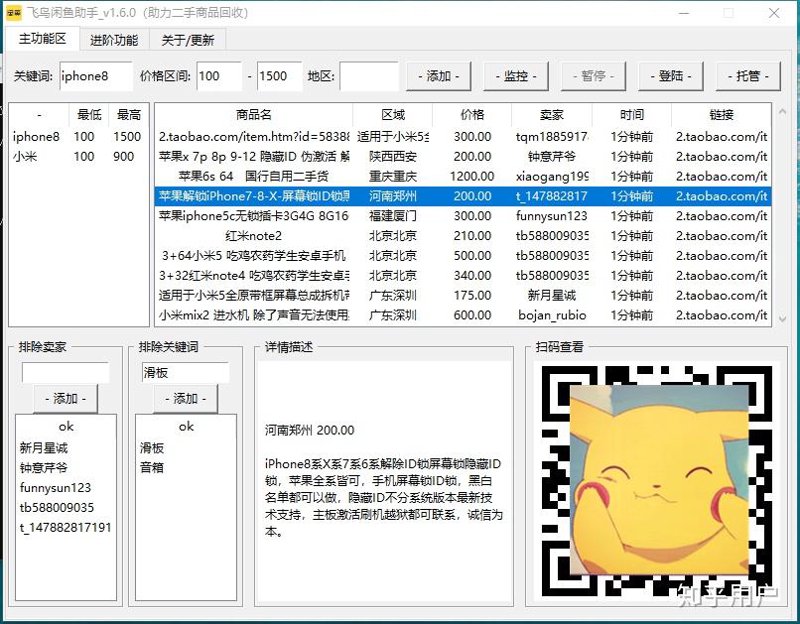
Task: Select the 3+64小米5 product row
Action: (x=463, y=256)
